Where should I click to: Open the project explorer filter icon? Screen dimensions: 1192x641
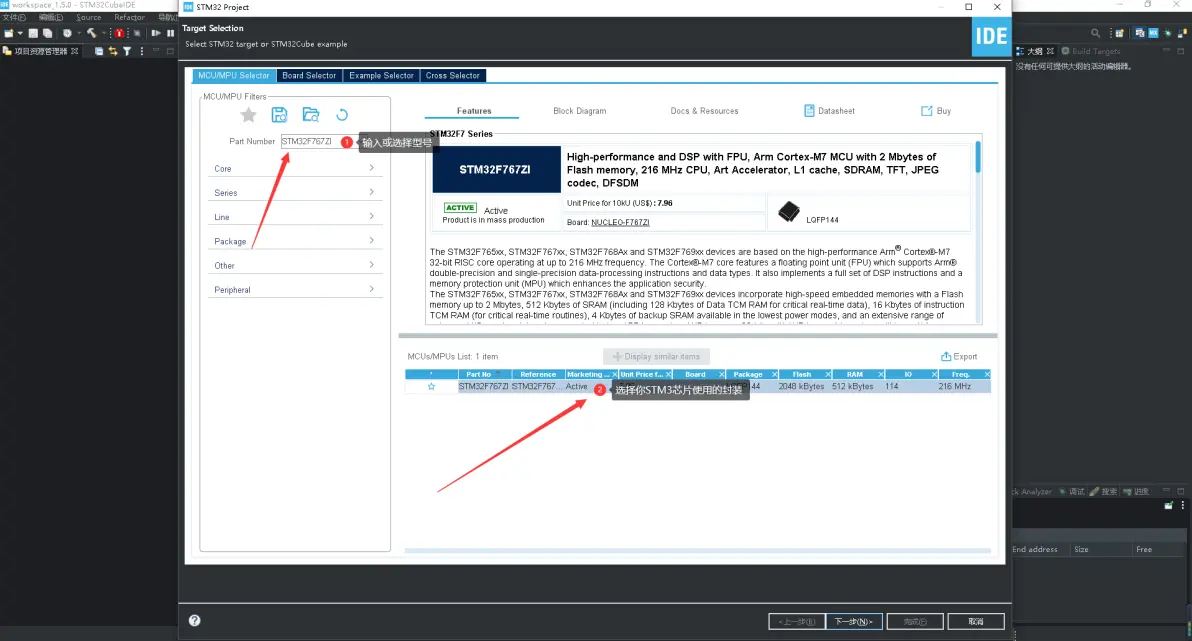127,51
